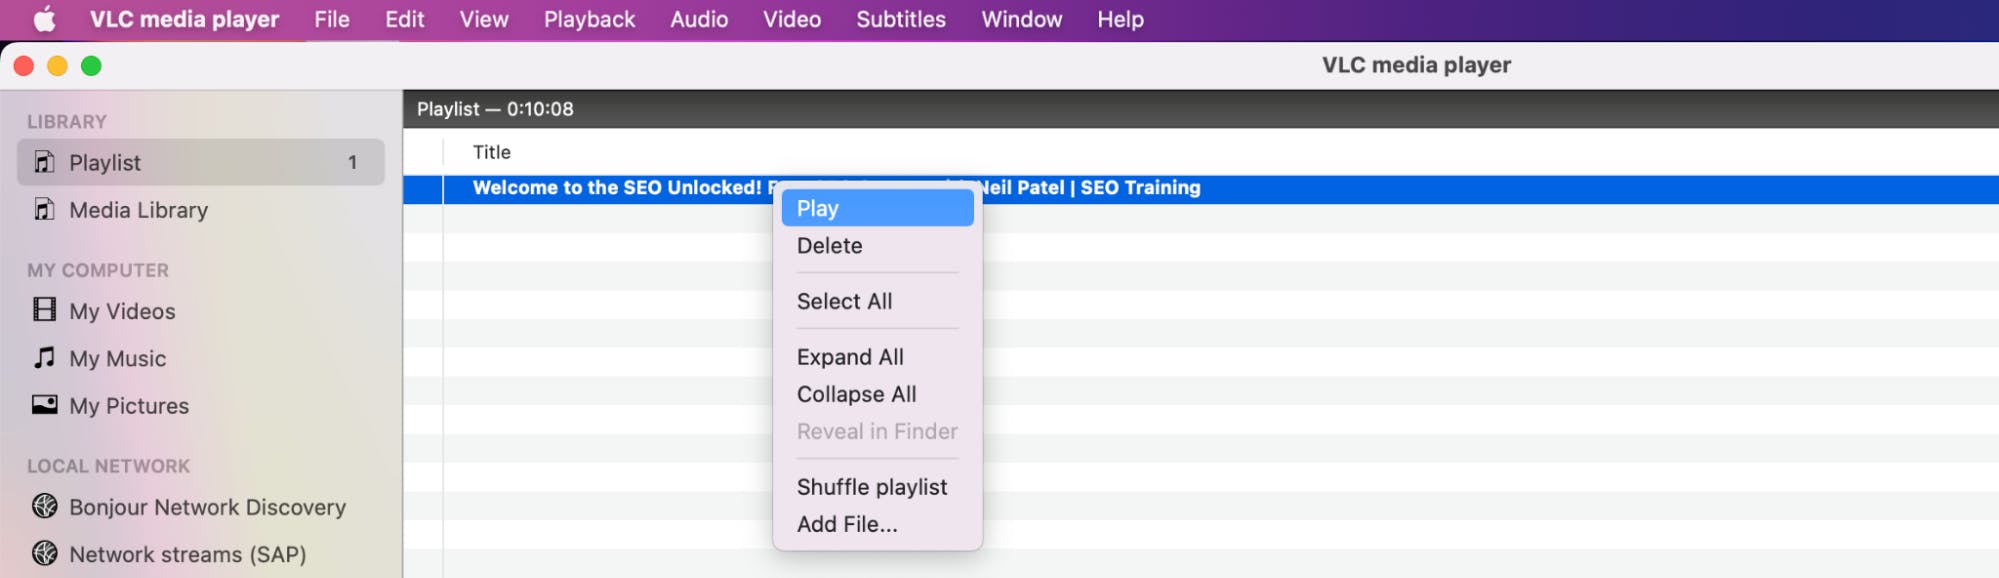Click the Playlist item count badge 1
The image size is (1999, 578).
(352, 162)
